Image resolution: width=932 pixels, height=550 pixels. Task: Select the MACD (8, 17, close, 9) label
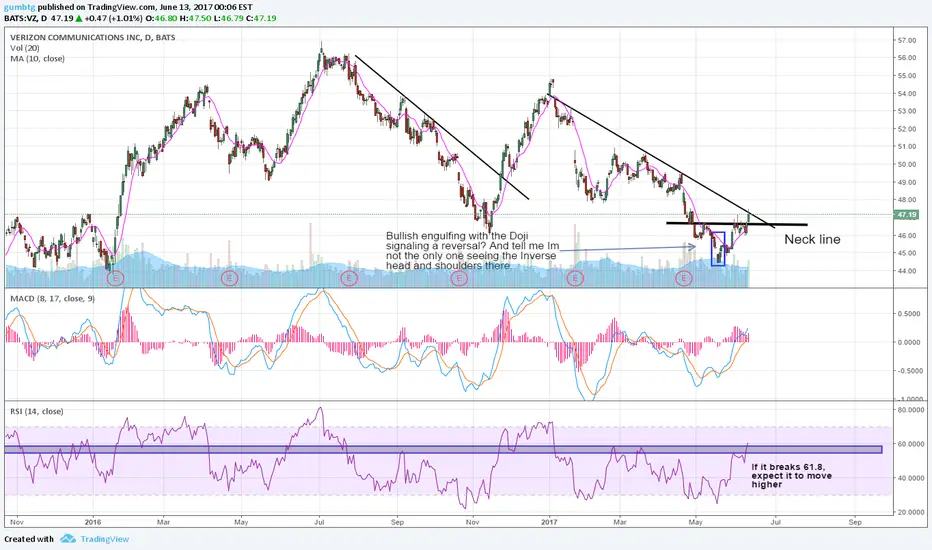coord(52,298)
